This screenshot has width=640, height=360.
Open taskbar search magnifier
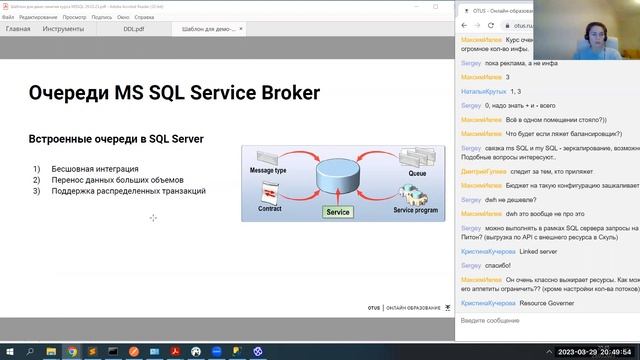point(30,351)
